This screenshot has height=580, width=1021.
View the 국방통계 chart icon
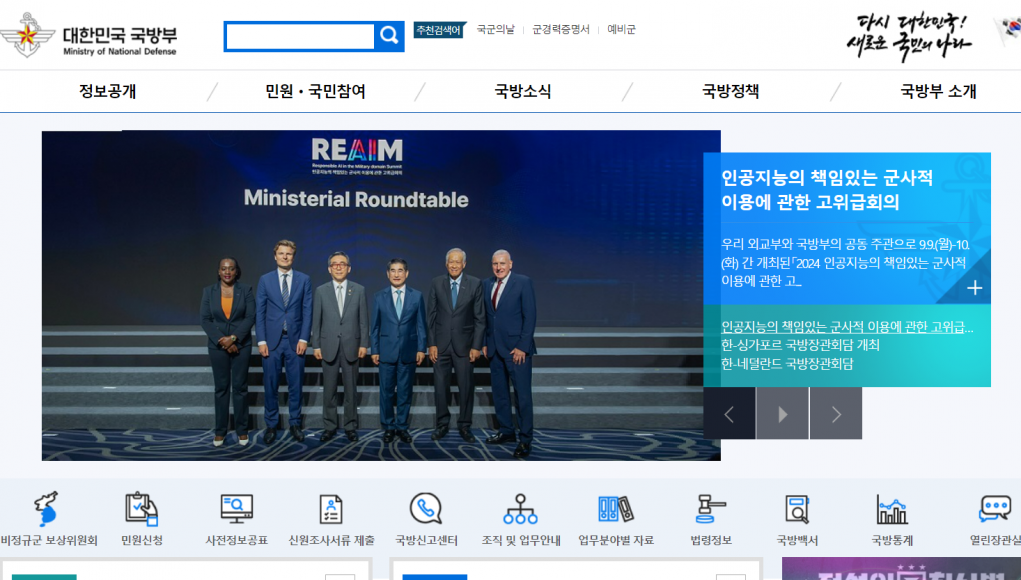[891, 509]
